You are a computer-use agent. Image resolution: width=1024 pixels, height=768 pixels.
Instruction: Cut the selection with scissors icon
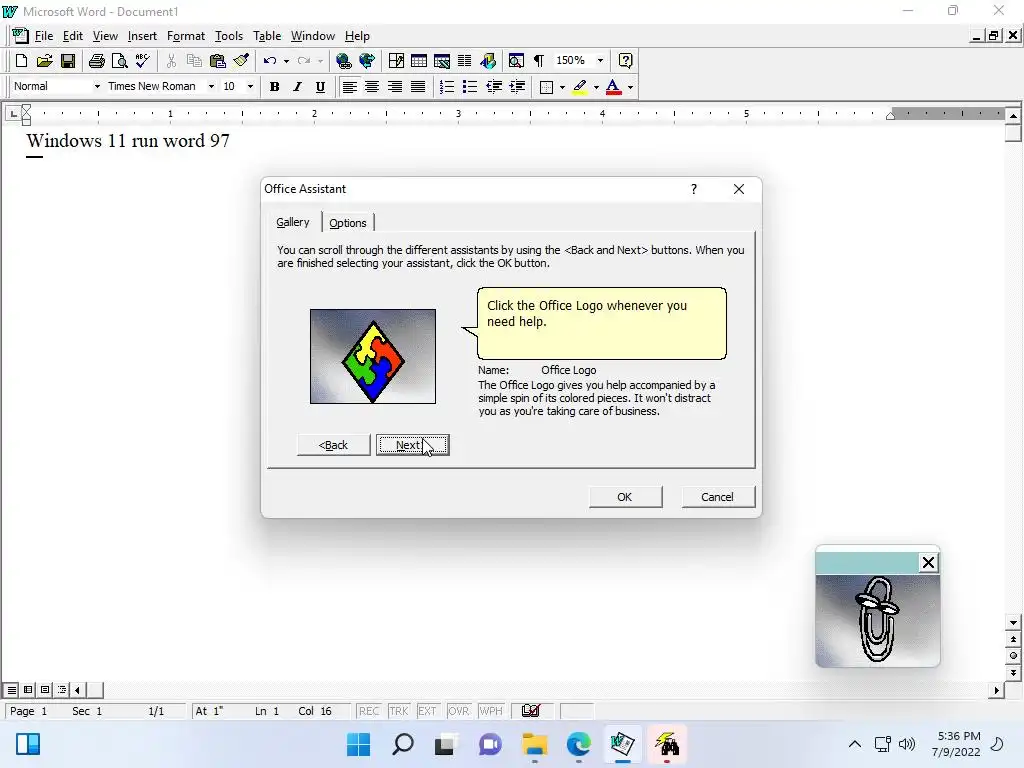click(x=171, y=61)
